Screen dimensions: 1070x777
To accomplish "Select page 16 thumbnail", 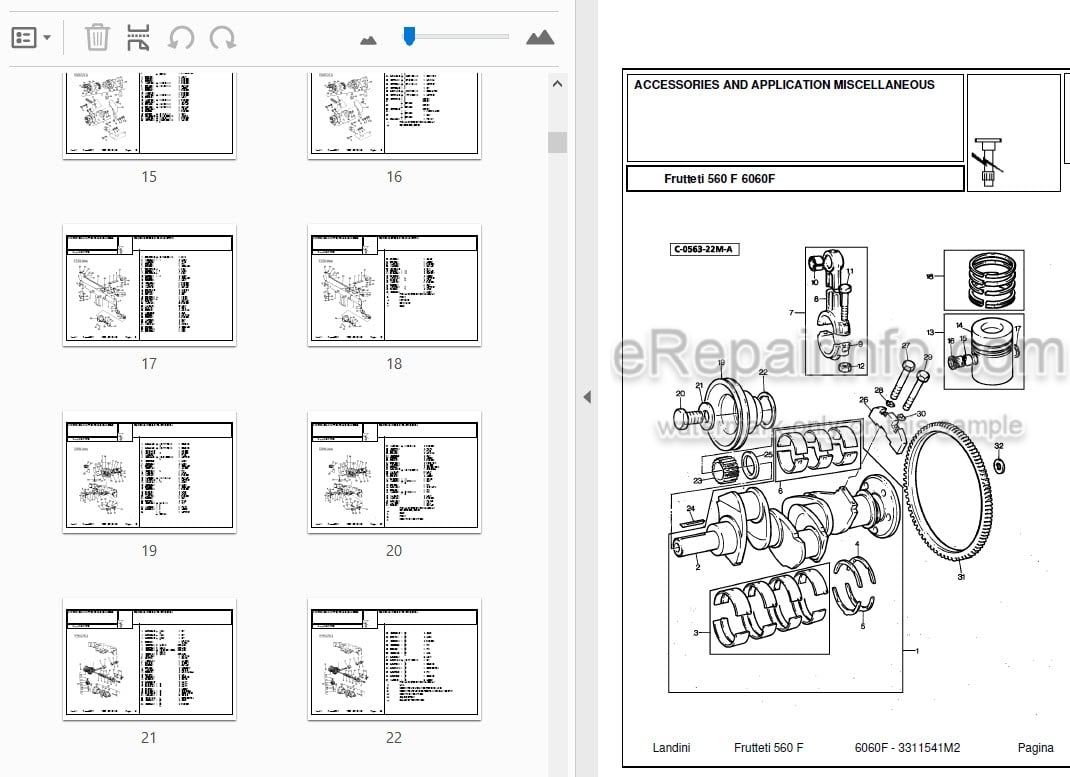I will (394, 114).
